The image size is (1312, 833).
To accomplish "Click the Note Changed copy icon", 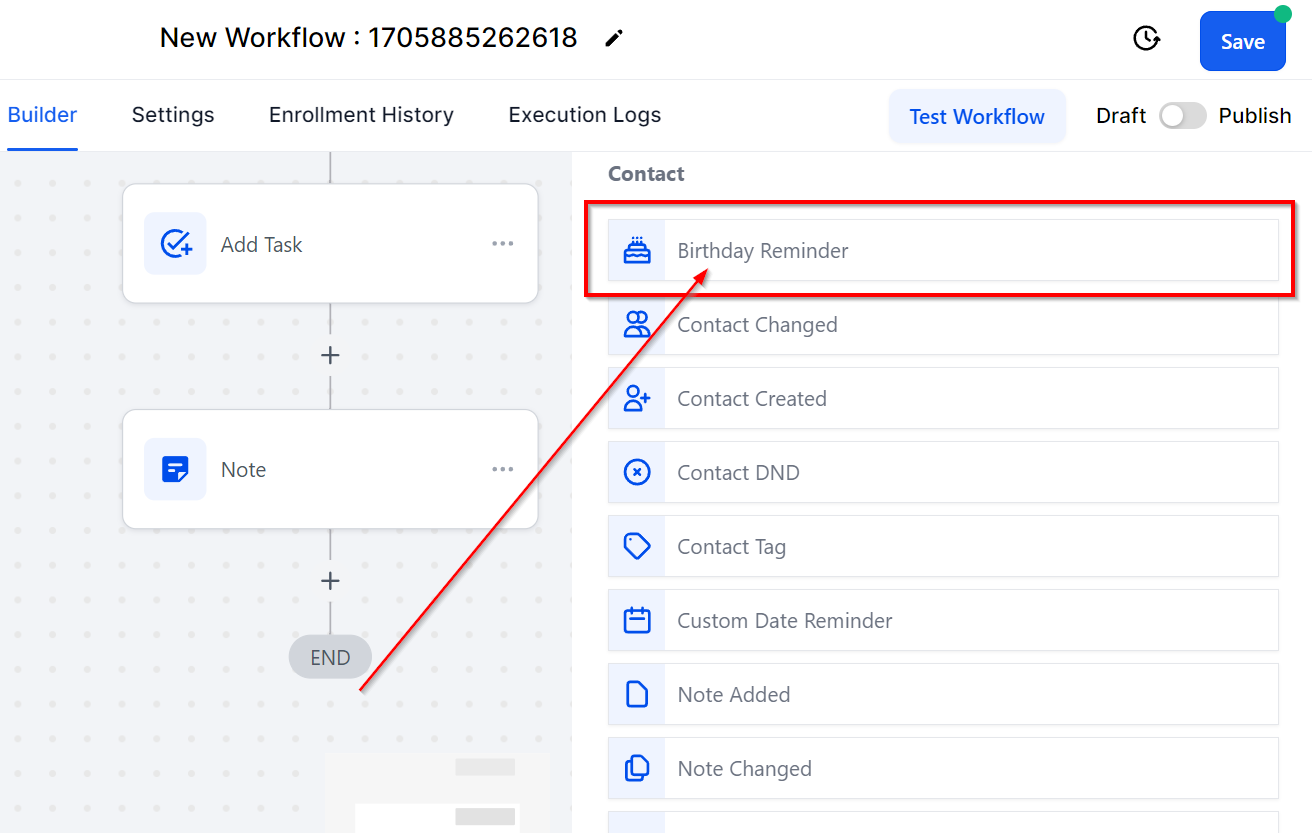I will [637, 768].
